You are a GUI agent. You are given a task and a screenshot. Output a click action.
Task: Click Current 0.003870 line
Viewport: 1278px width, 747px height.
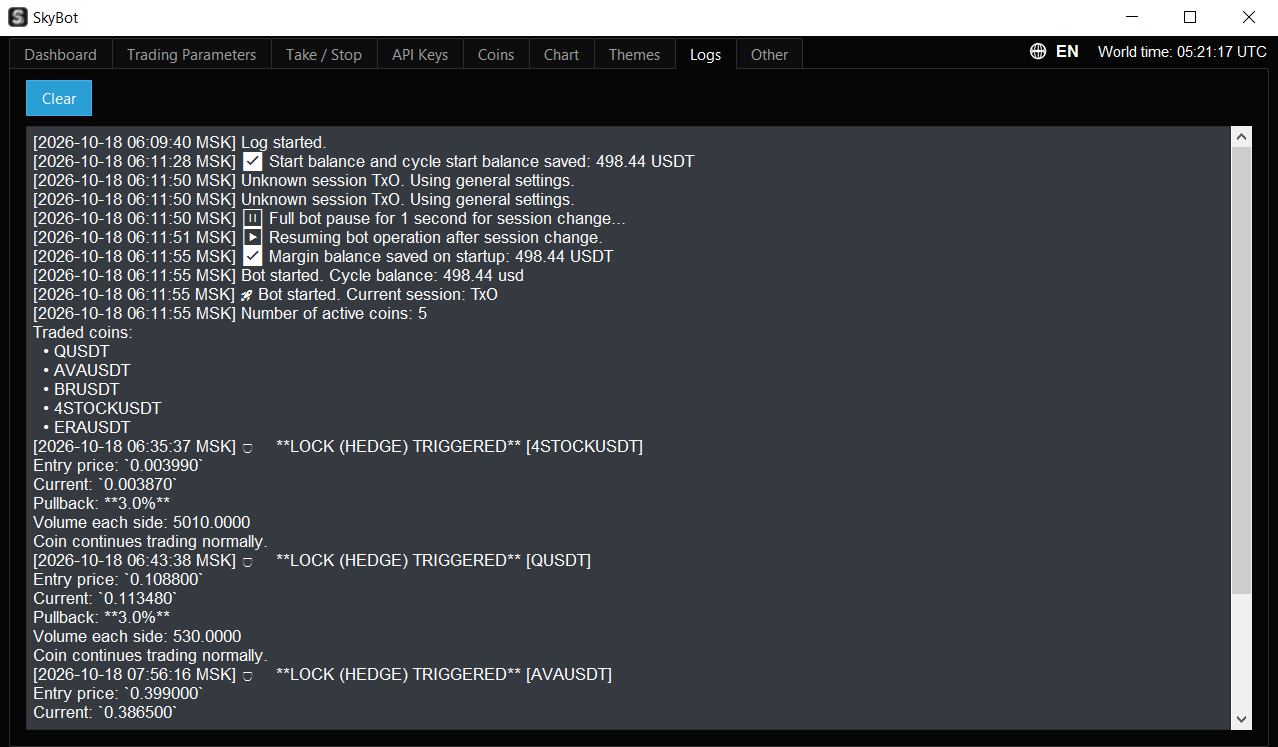click(105, 485)
